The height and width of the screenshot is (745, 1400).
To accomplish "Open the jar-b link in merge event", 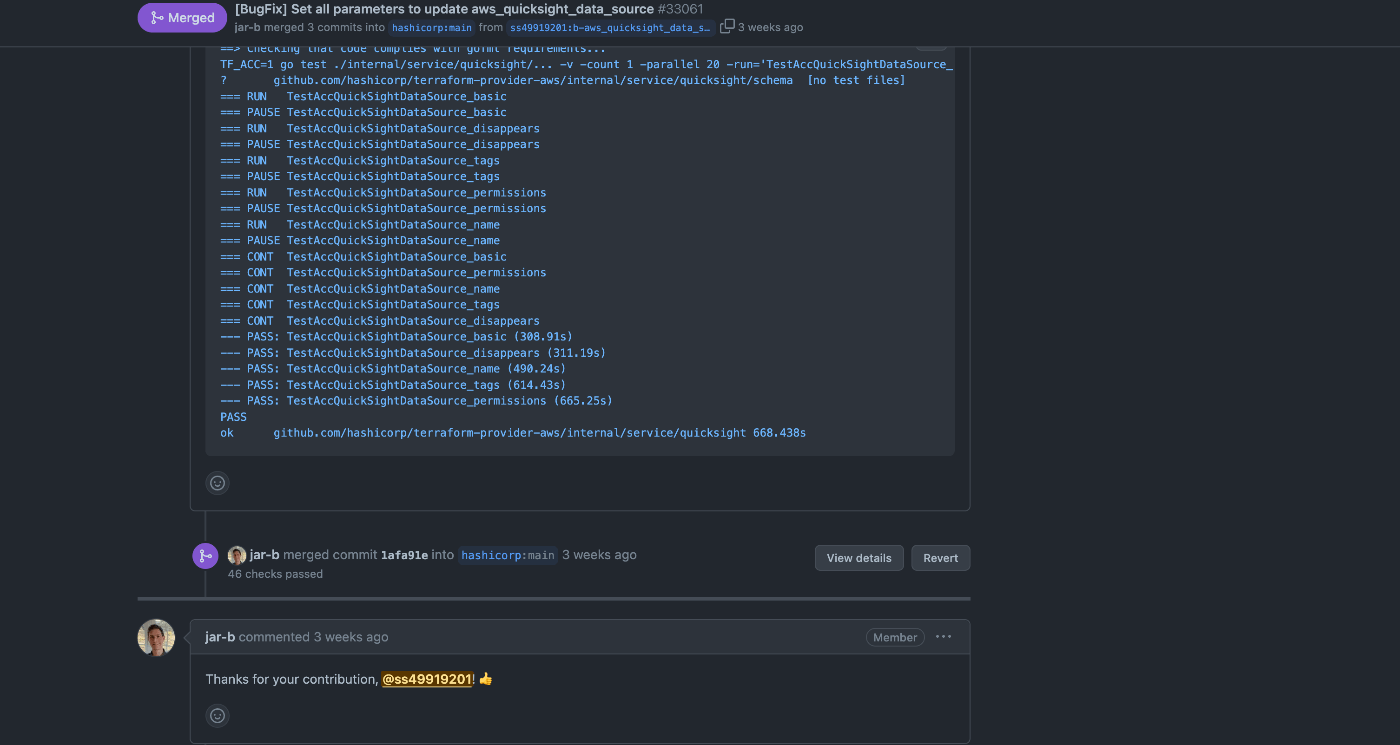I will (x=265, y=555).
